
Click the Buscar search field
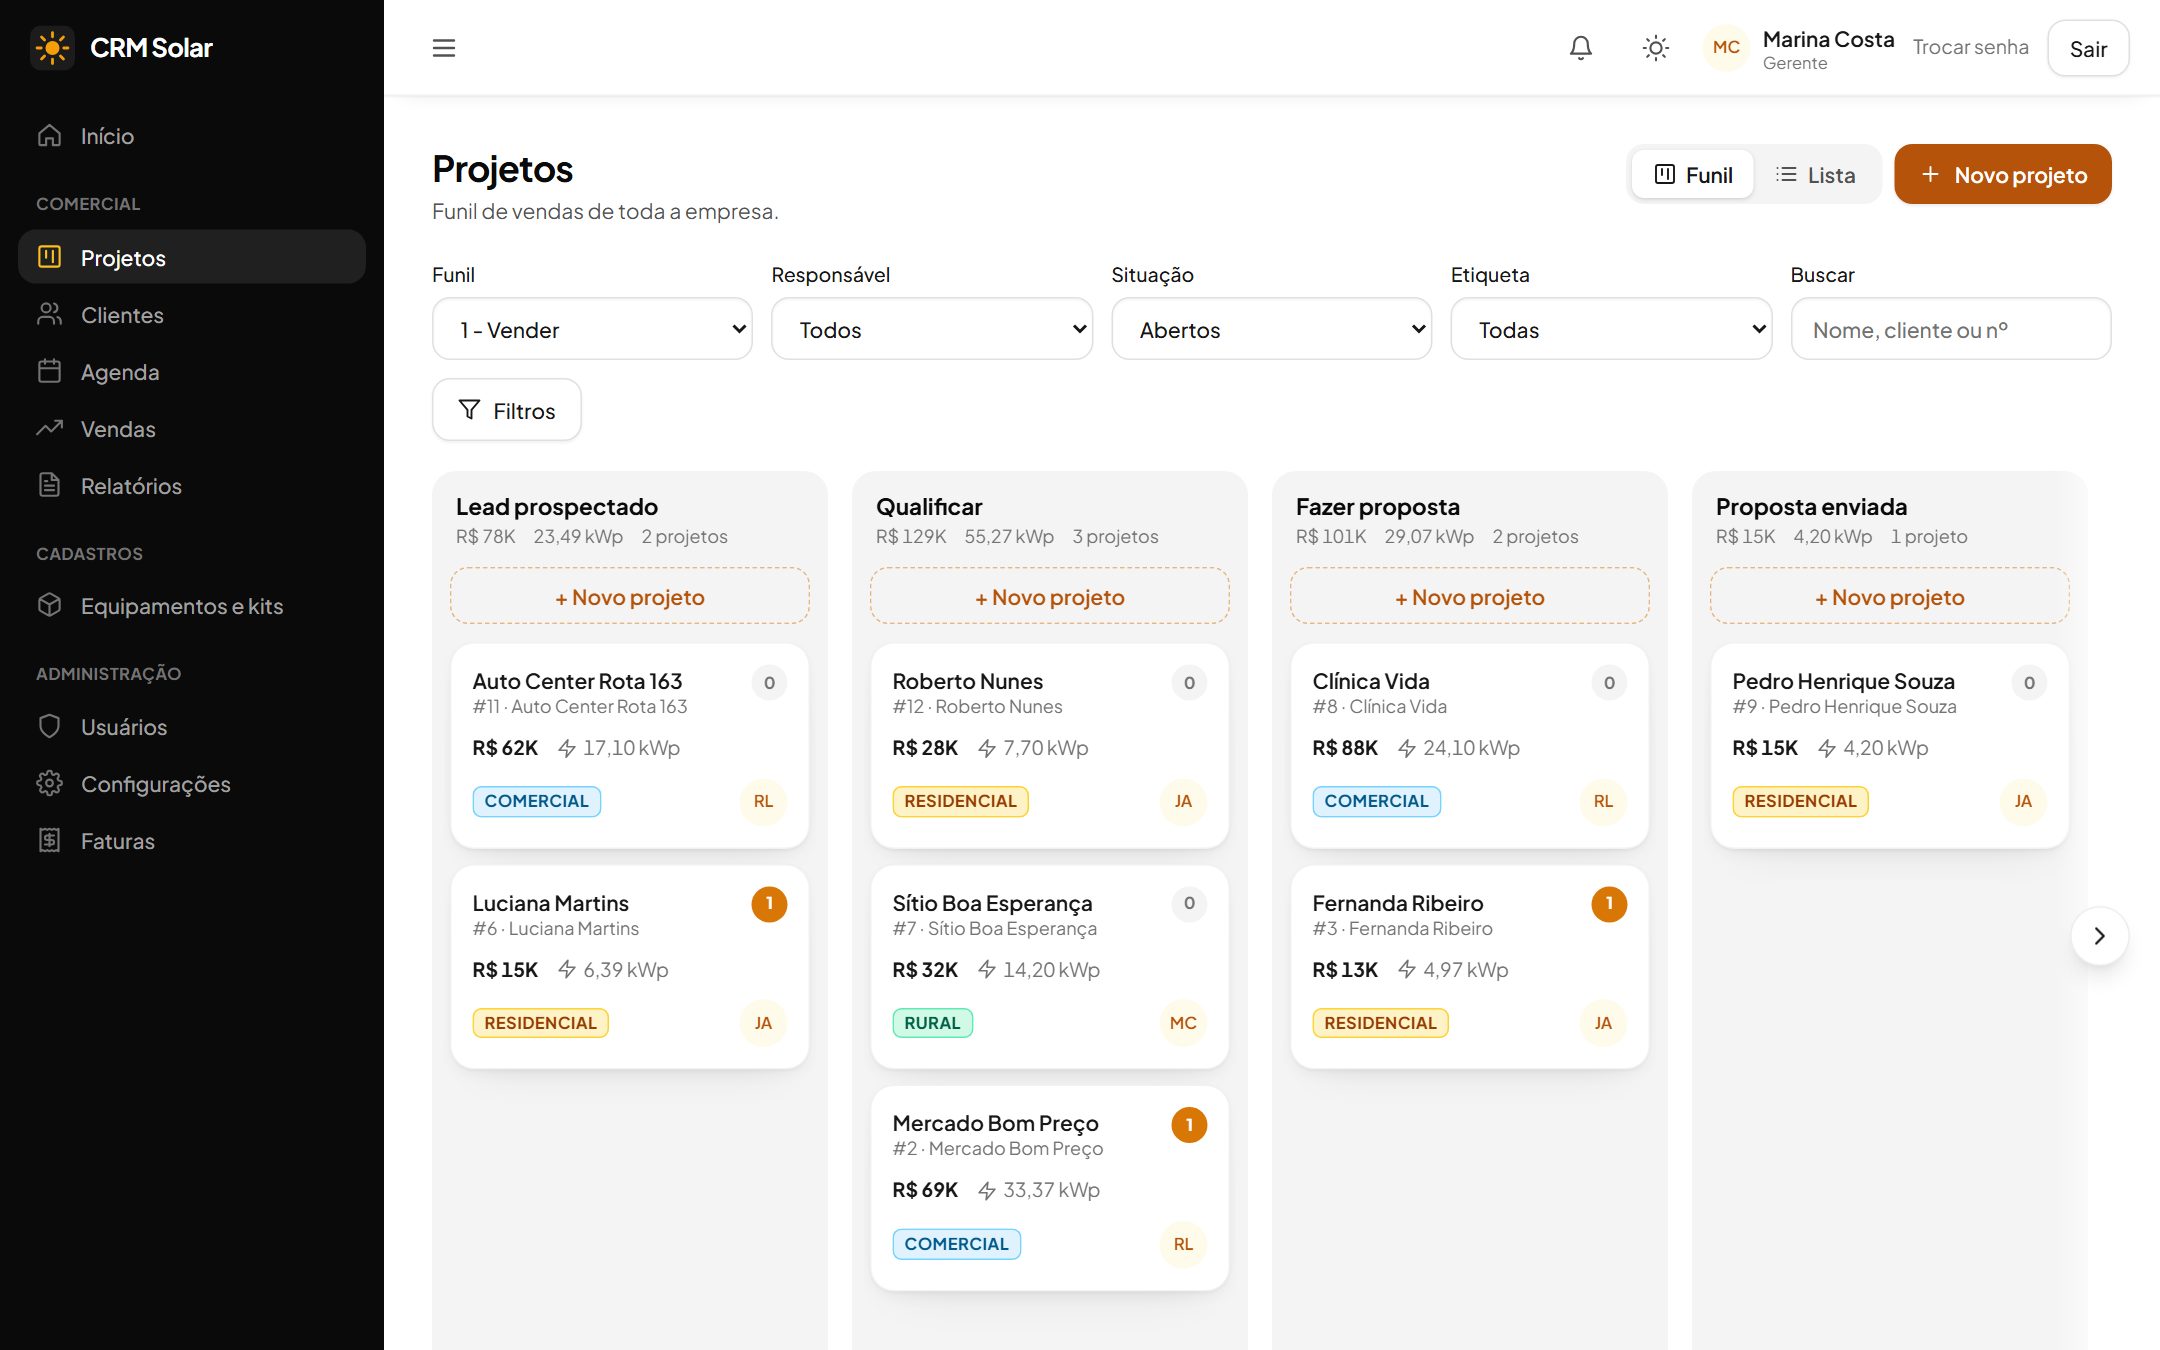point(1951,329)
